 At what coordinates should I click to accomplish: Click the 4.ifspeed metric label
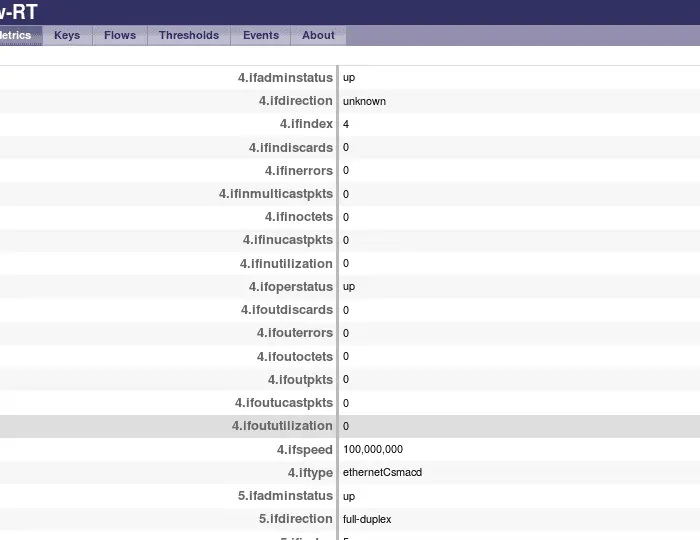point(305,449)
